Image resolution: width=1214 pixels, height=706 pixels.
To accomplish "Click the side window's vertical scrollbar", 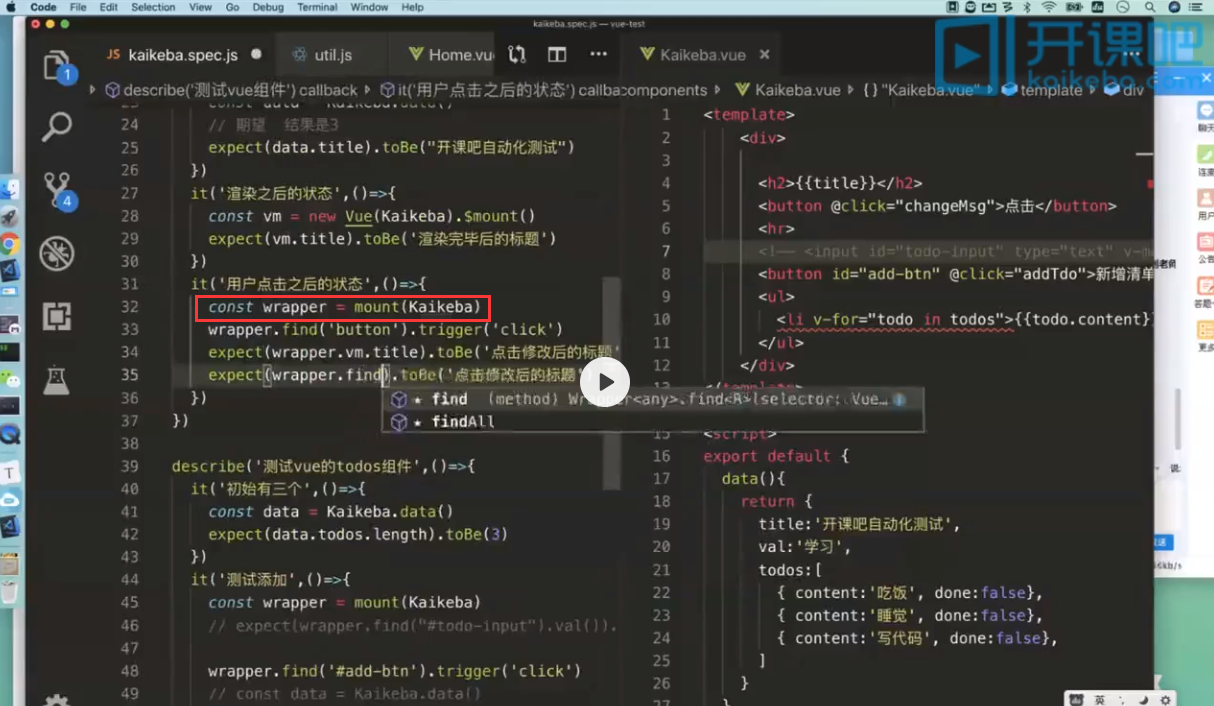I will coord(1179,420).
